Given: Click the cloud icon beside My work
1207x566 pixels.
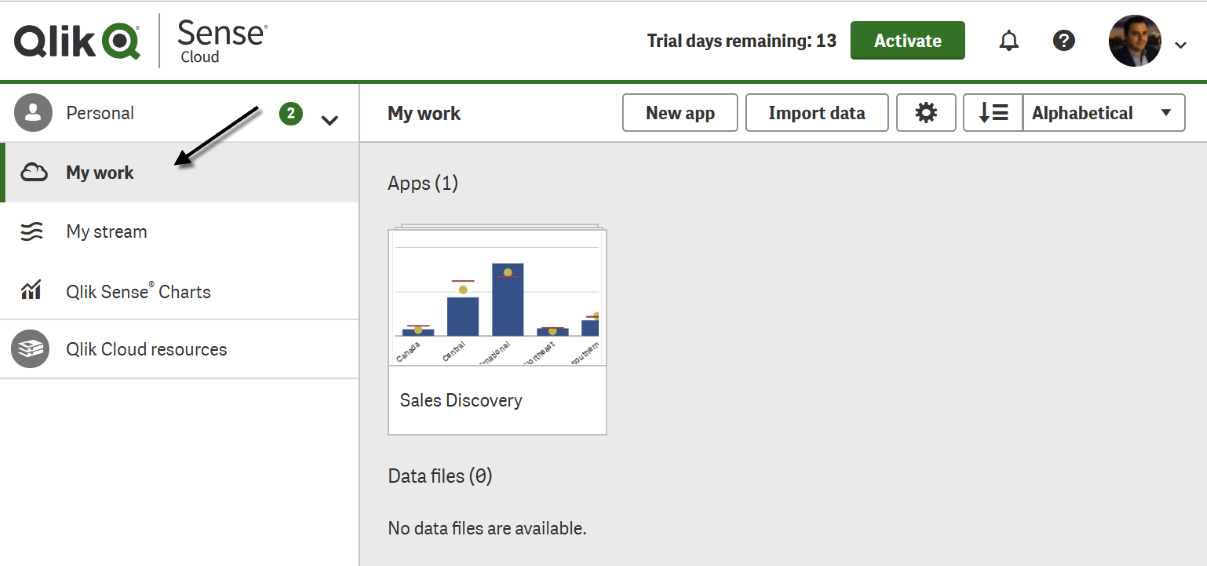Looking at the screenshot, I should click(x=34, y=172).
